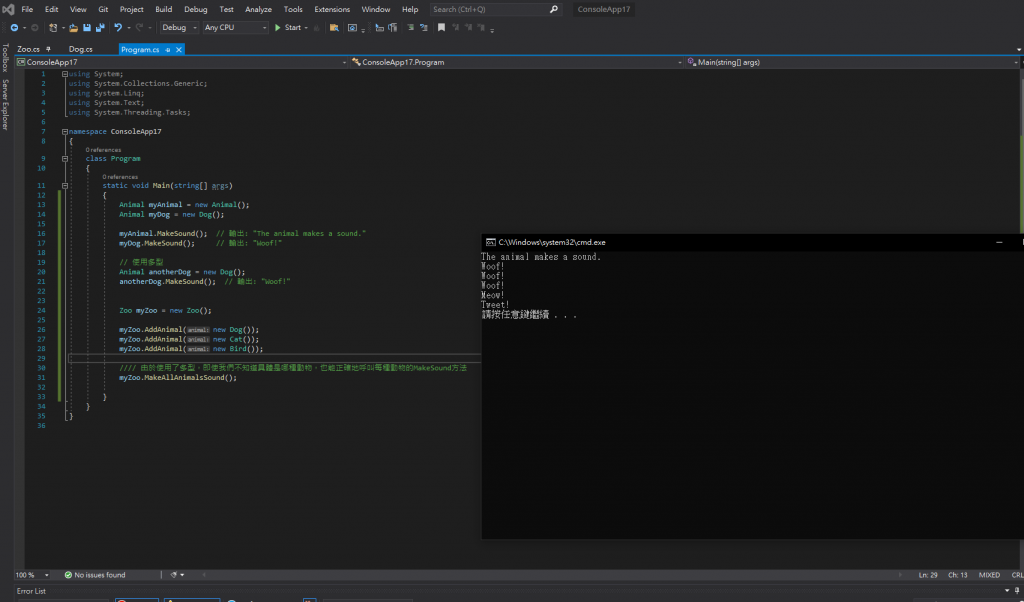Open the Debug configuration dropdown
The height and width of the screenshot is (602, 1024).
(180, 27)
